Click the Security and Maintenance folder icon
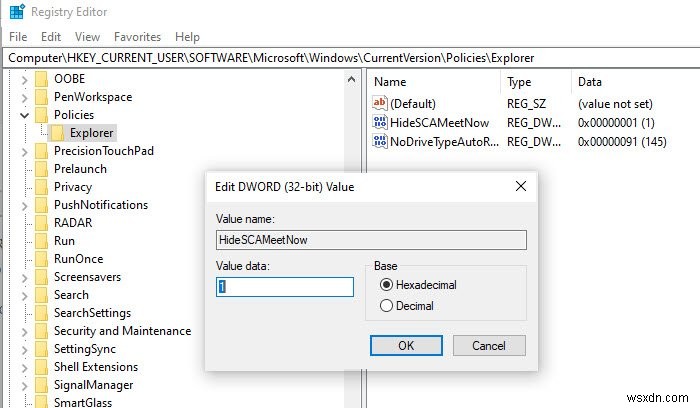This screenshot has height=408, width=700. (42, 331)
